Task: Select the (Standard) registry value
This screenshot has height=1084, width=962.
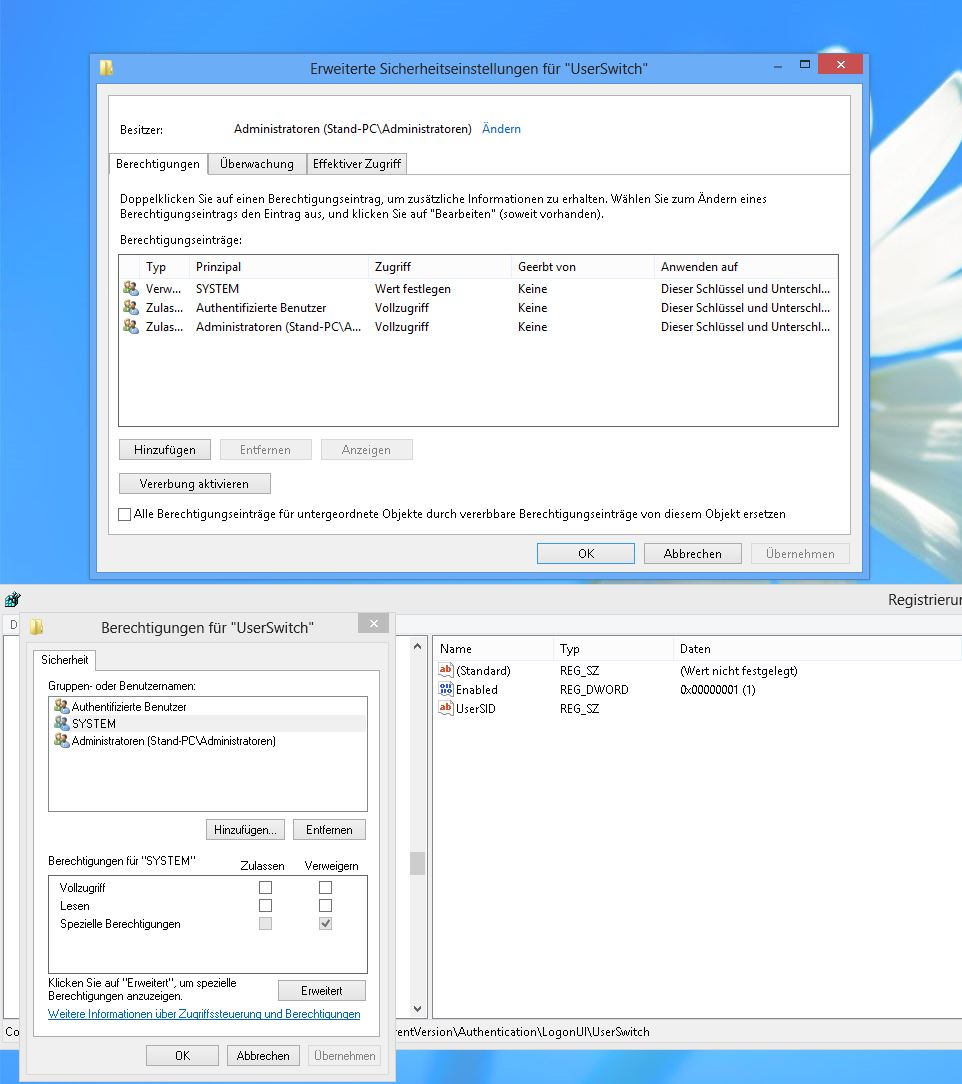Action: click(483, 671)
